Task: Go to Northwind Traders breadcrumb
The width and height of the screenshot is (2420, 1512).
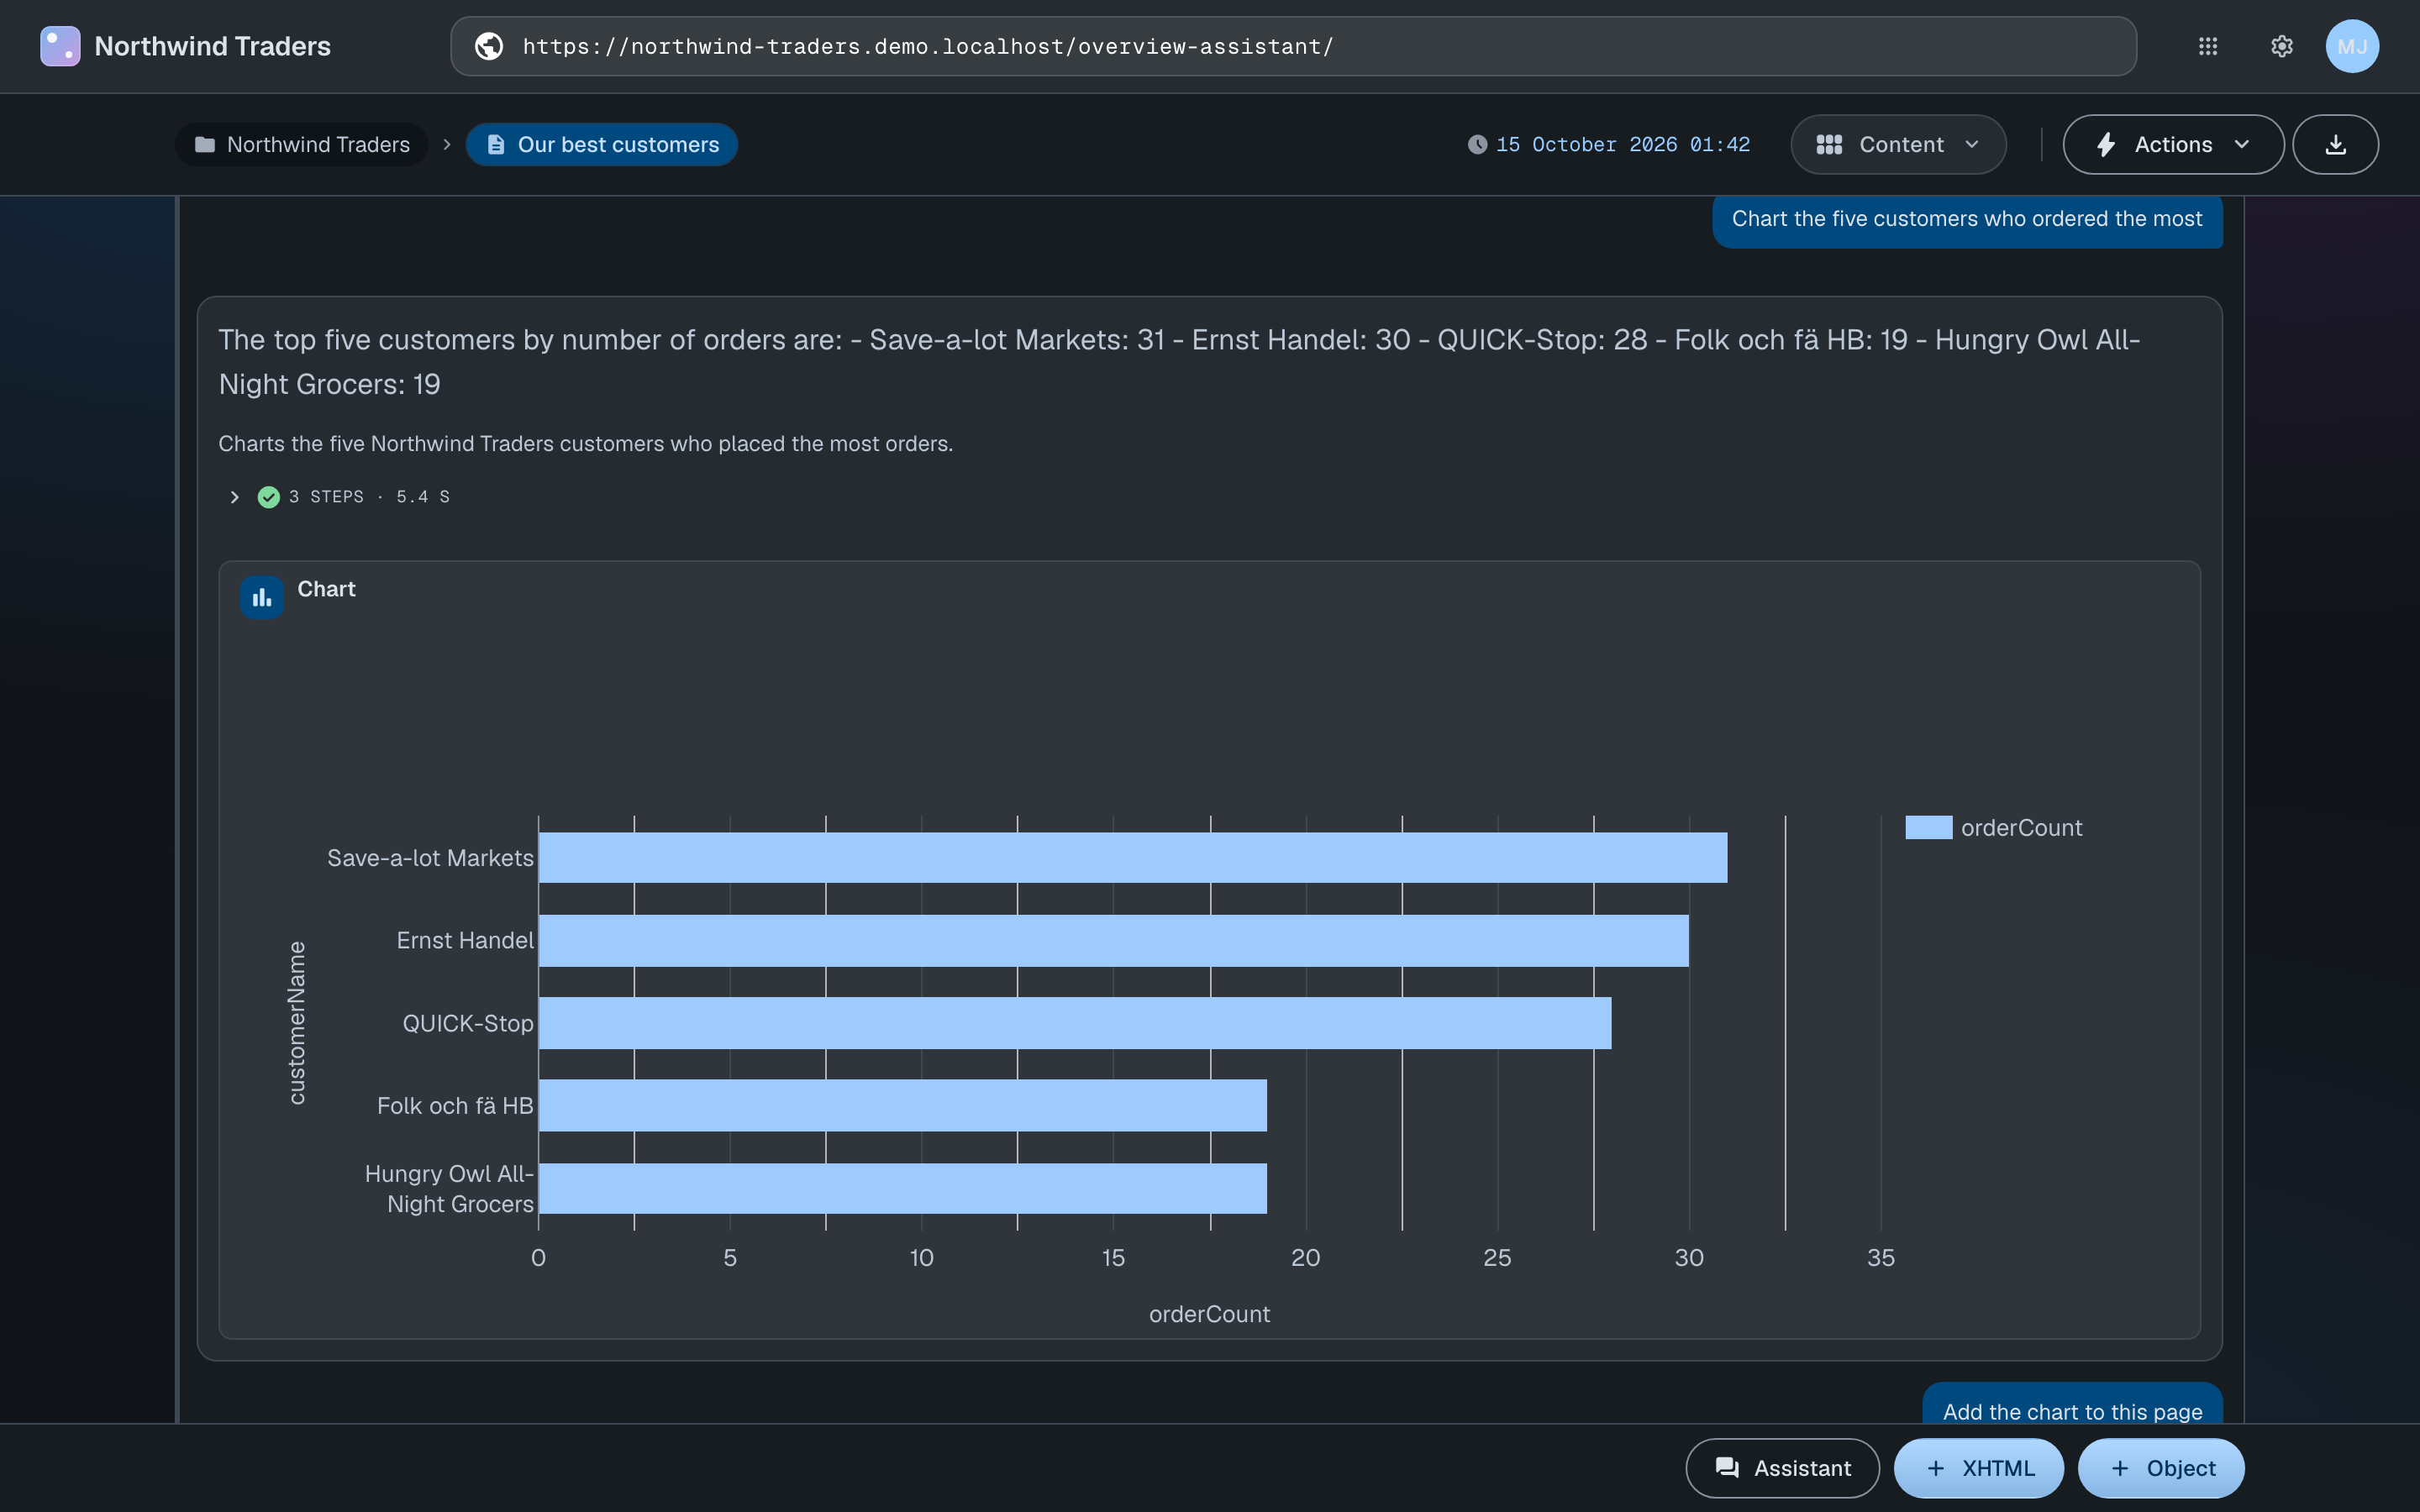Action: click(x=301, y=145)
